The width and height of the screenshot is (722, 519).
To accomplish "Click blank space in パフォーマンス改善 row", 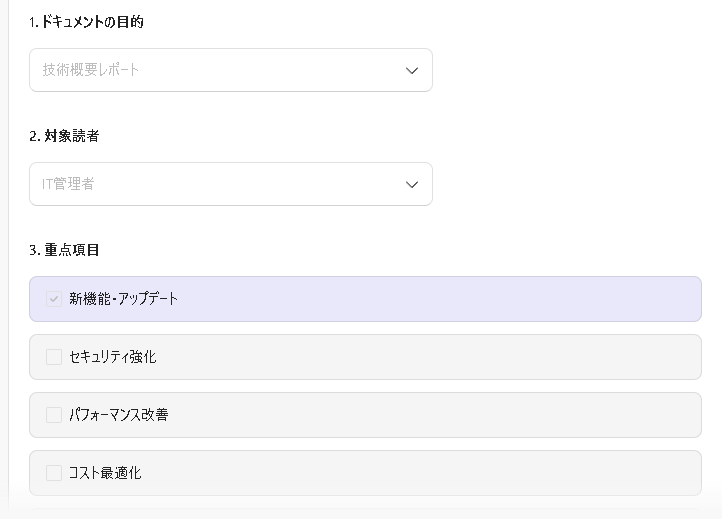I will 450,415.
